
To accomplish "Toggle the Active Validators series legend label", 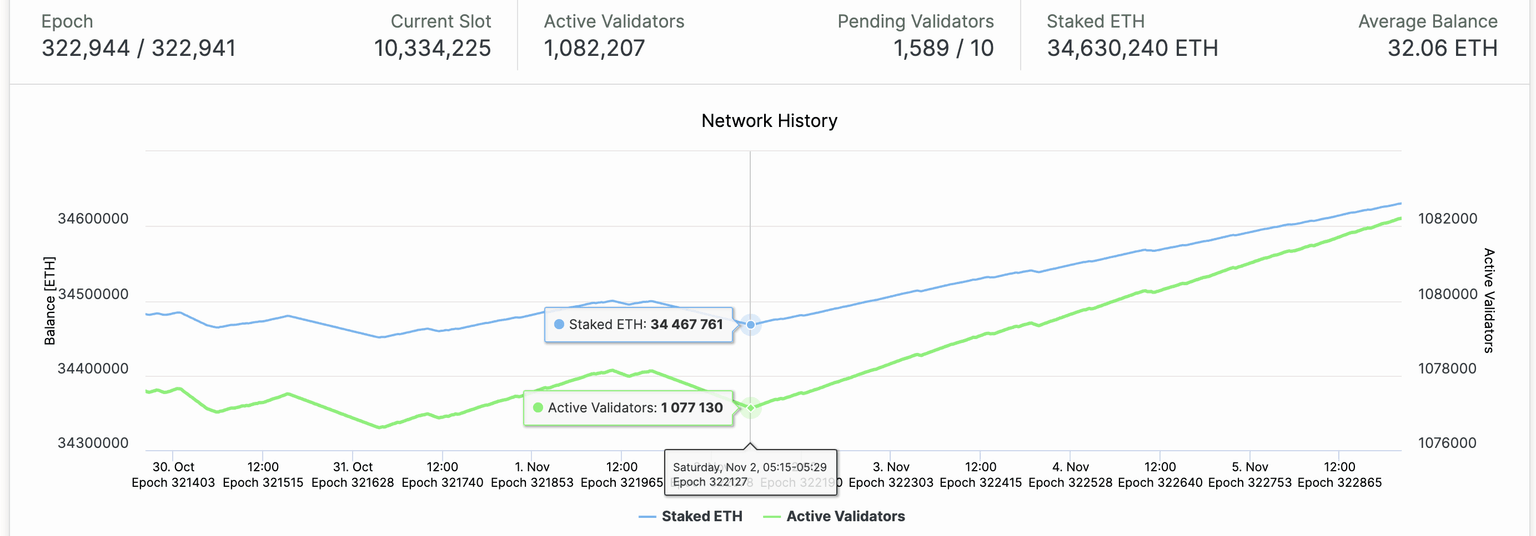I will coord(845,517).
